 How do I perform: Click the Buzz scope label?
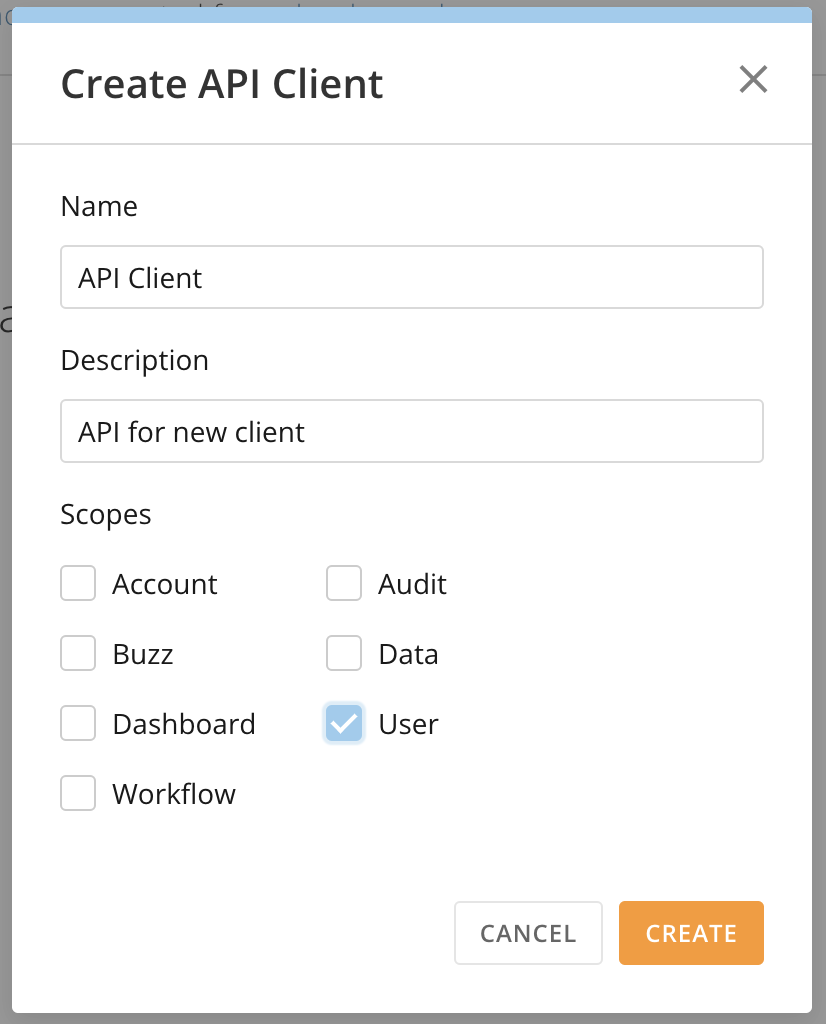pyautogui.click(x=143, y=654)
